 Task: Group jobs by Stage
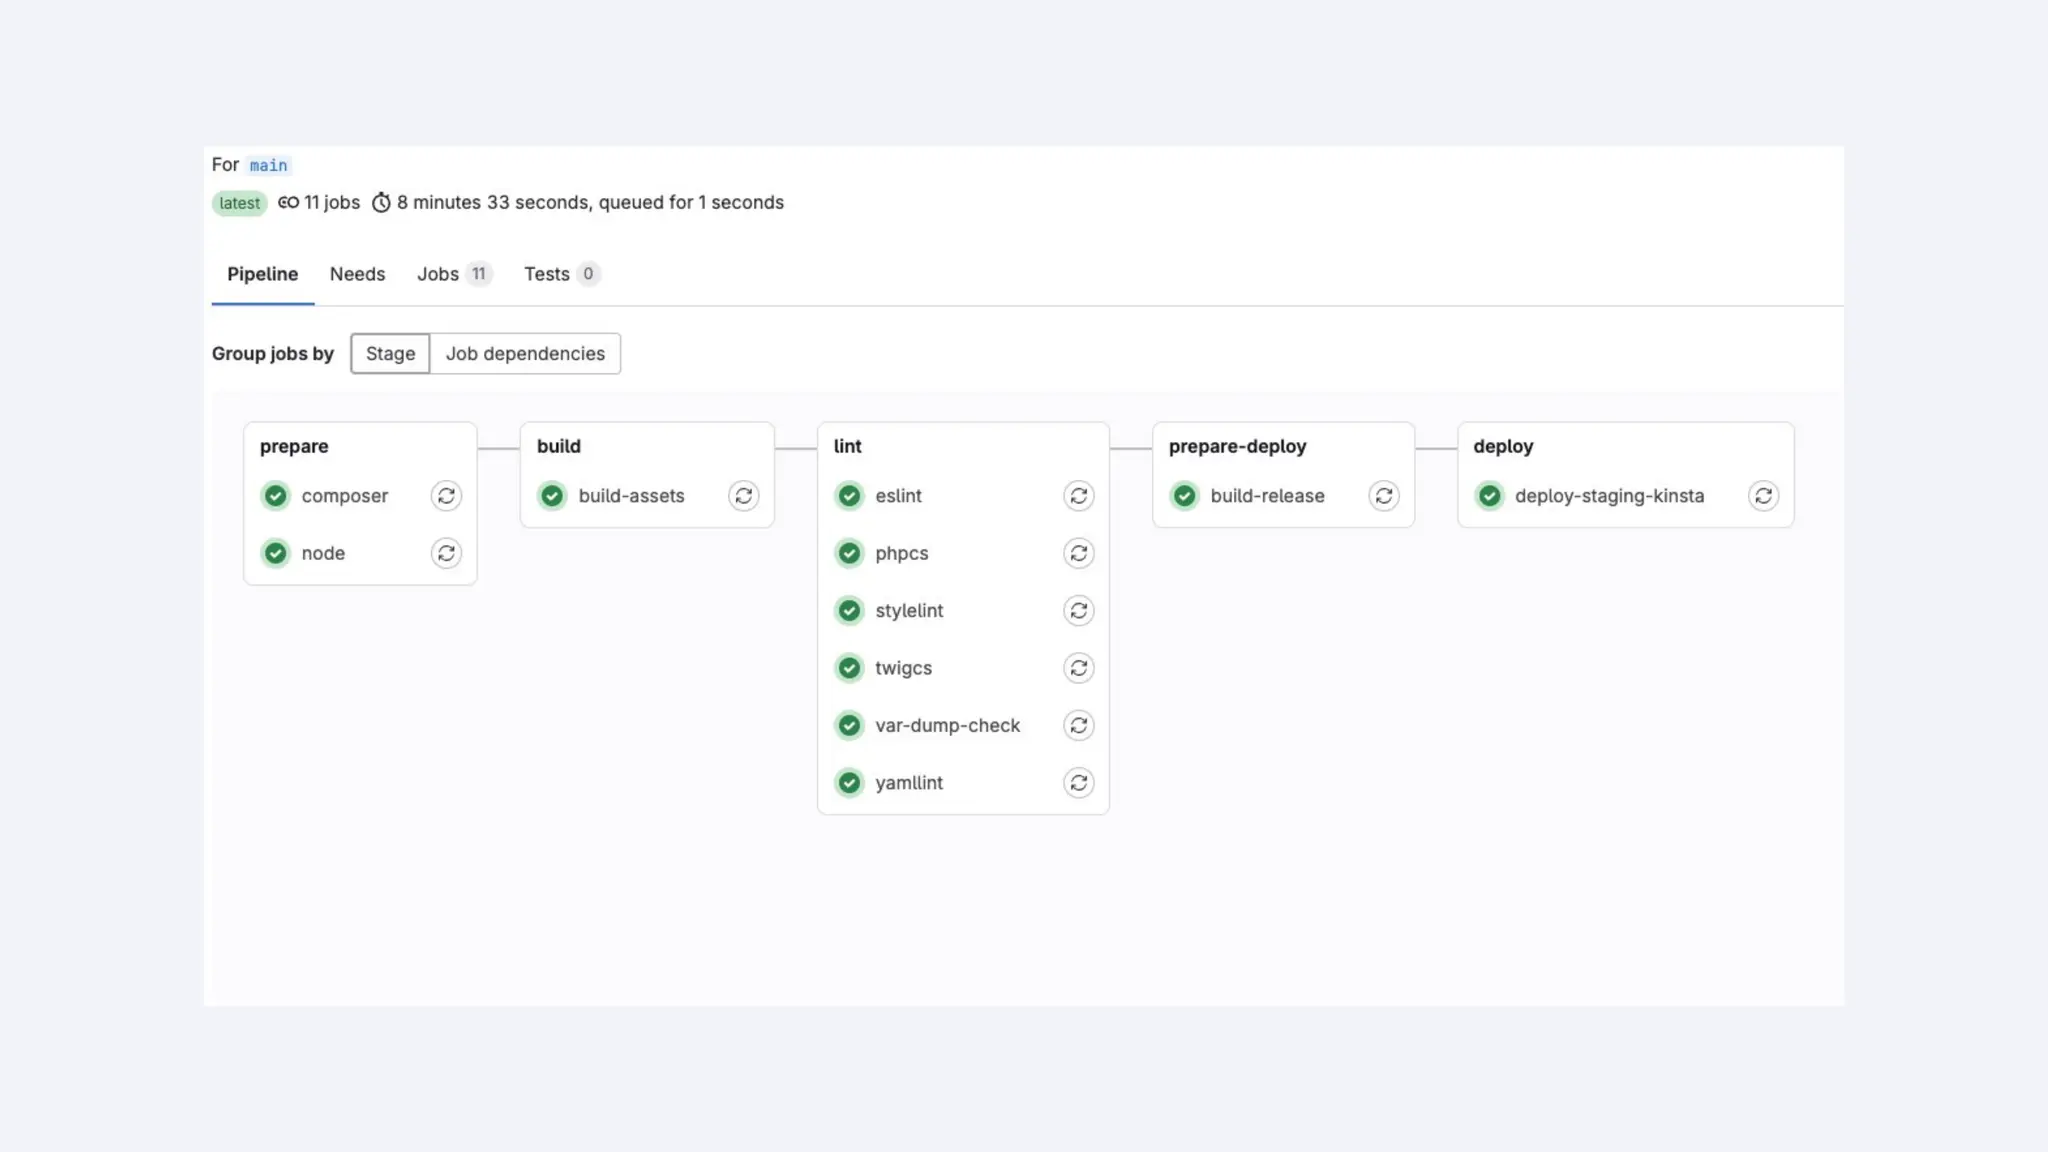click(x=390, y=354)
